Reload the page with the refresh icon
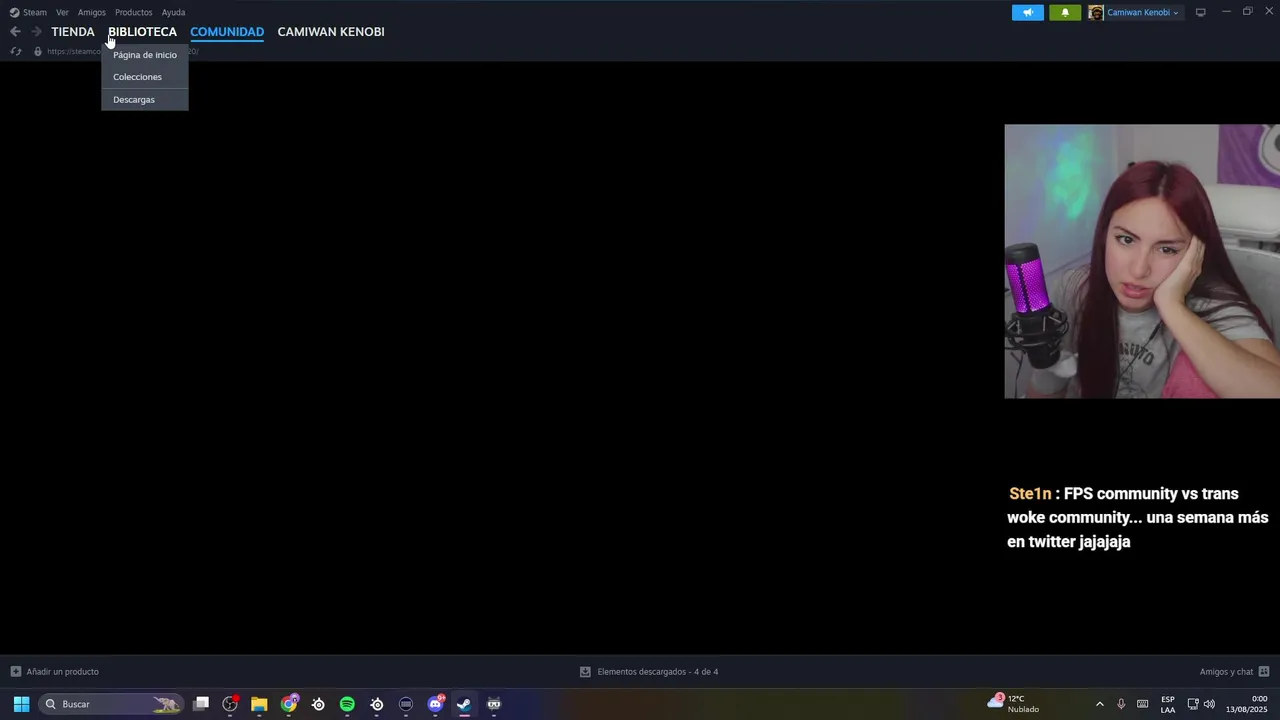 coord(15,51)
